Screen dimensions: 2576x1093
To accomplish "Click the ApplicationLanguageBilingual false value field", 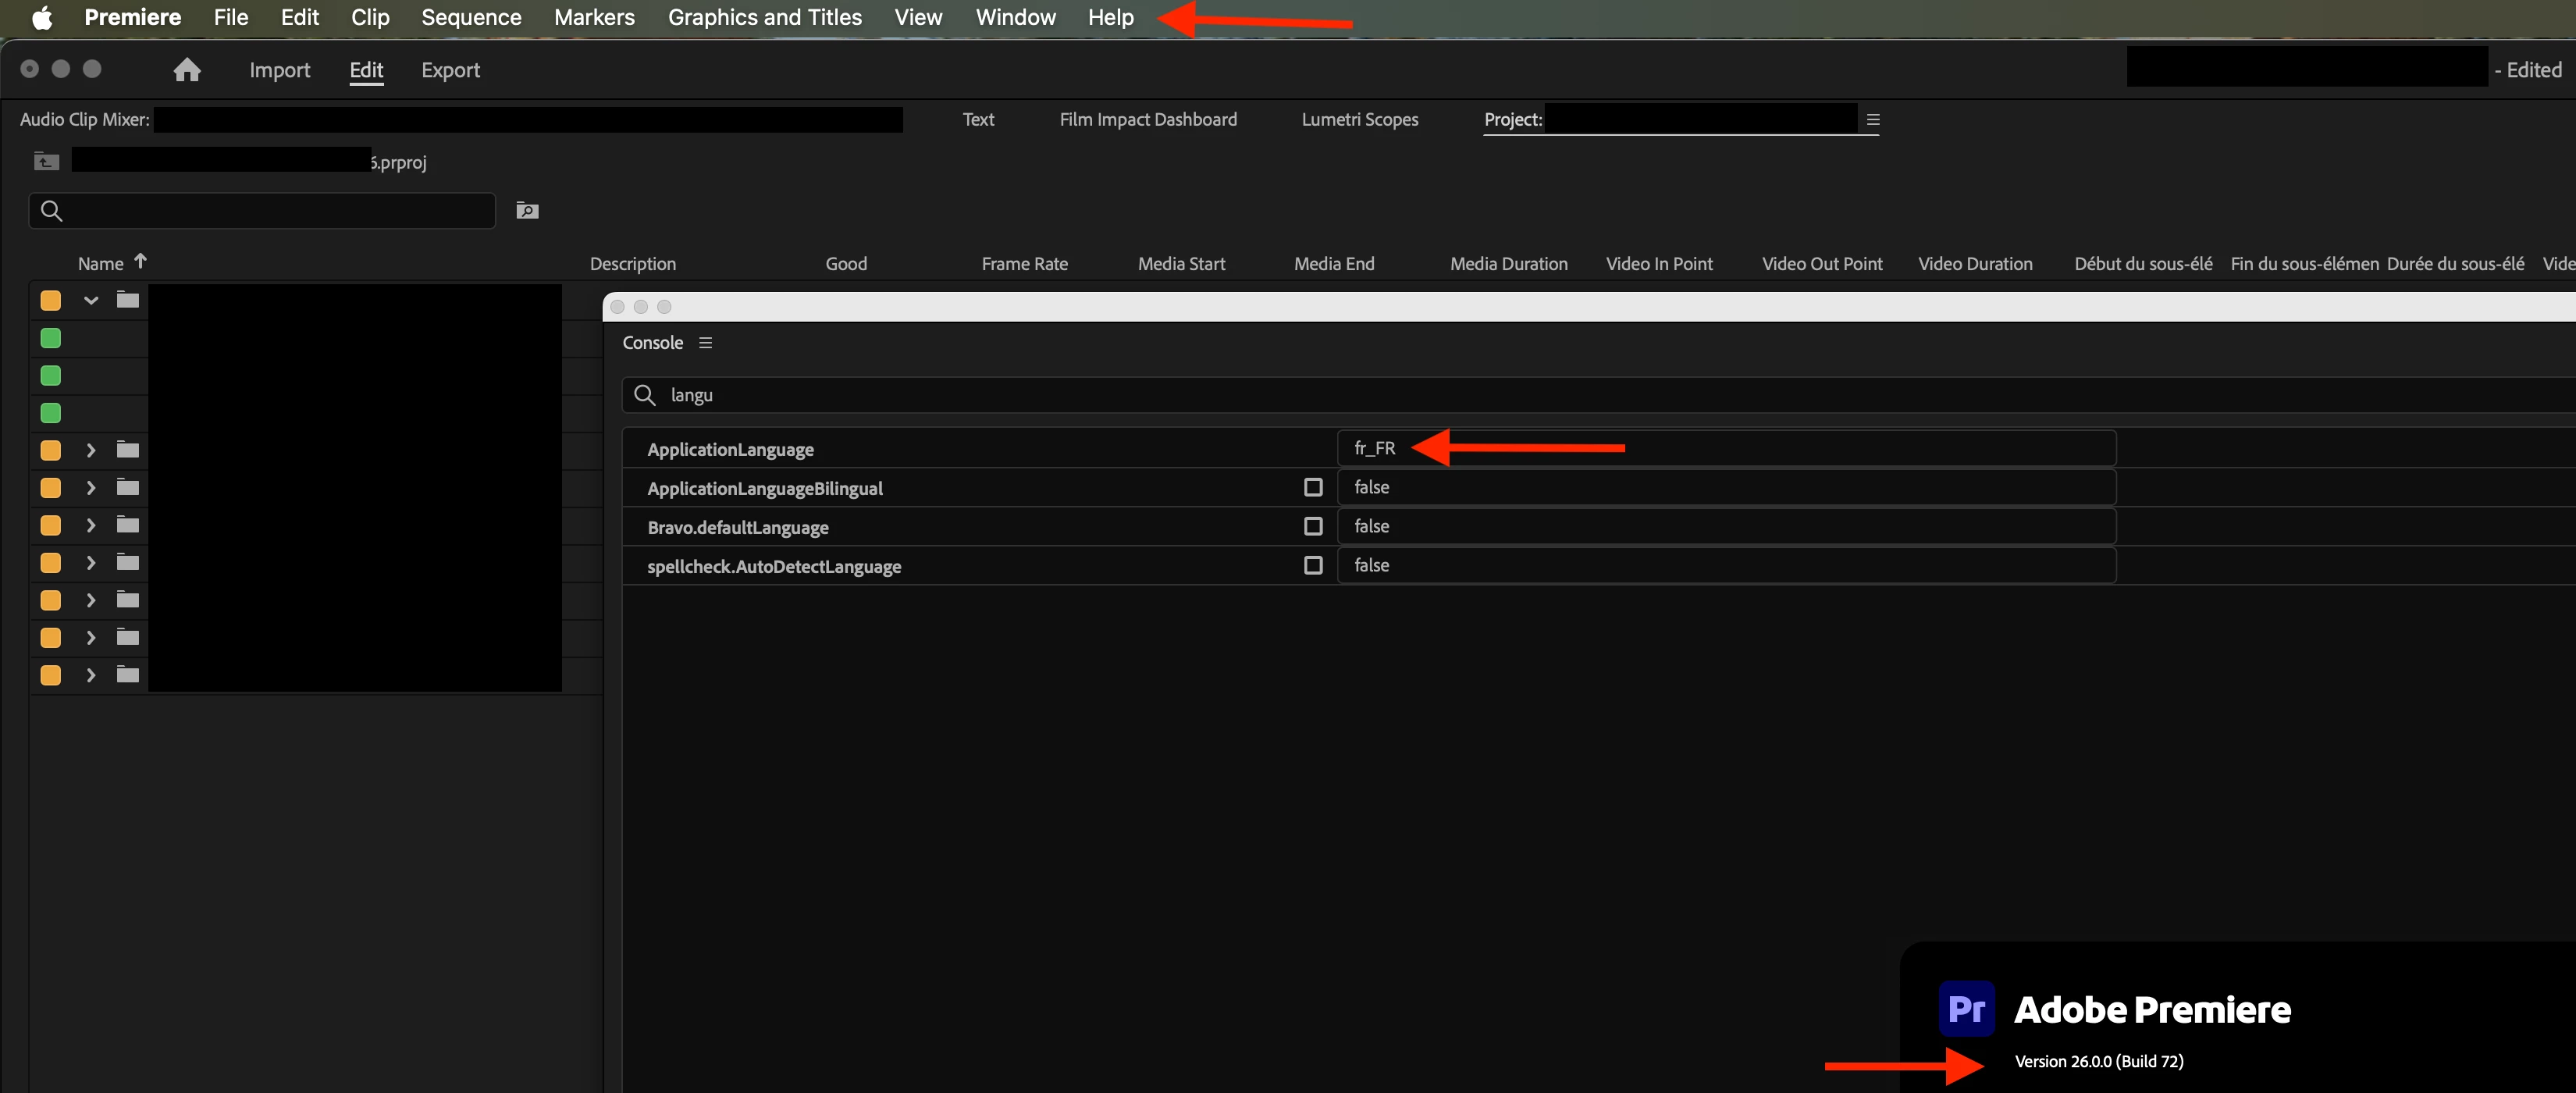I will [x=1726, y=487].
